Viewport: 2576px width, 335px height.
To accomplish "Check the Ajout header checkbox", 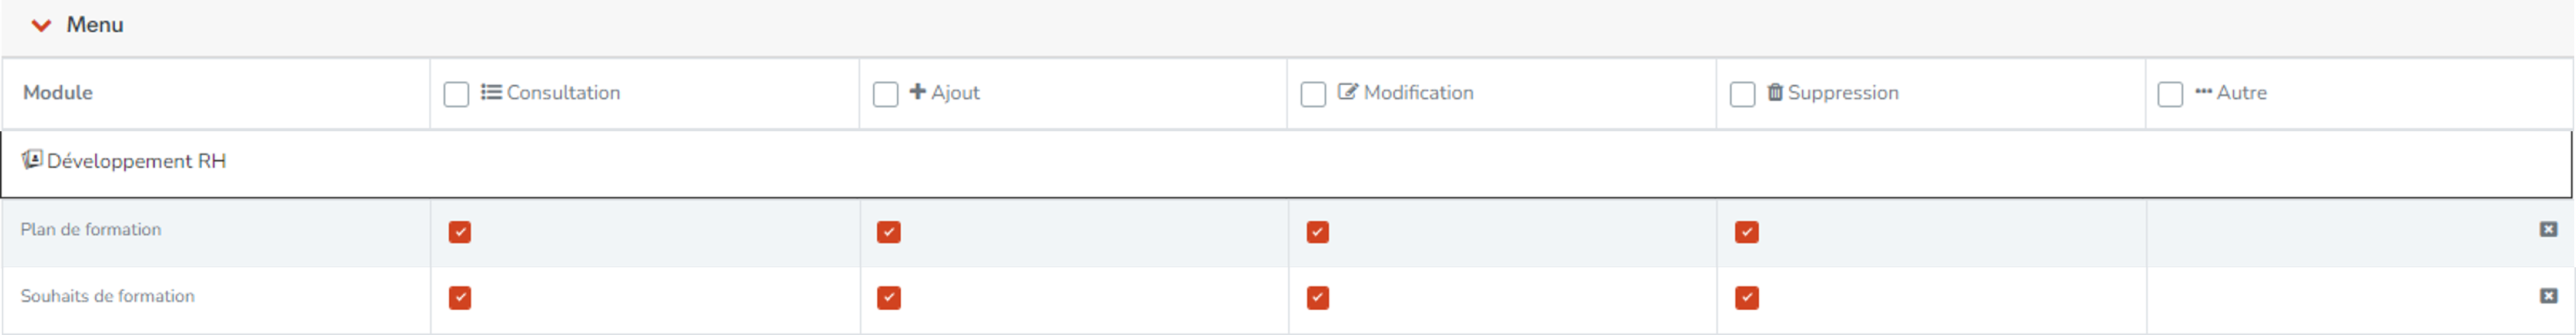I will click(885, 94).
